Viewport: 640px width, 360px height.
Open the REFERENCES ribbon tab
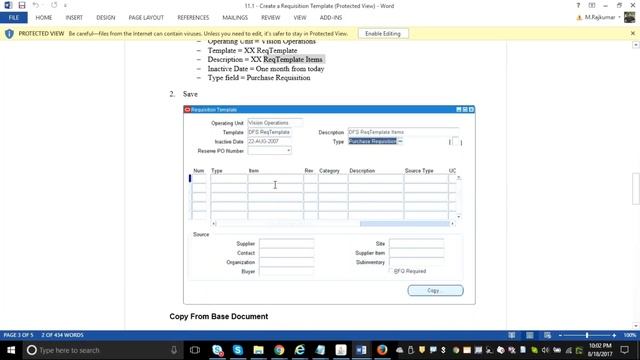pos(193,18)
